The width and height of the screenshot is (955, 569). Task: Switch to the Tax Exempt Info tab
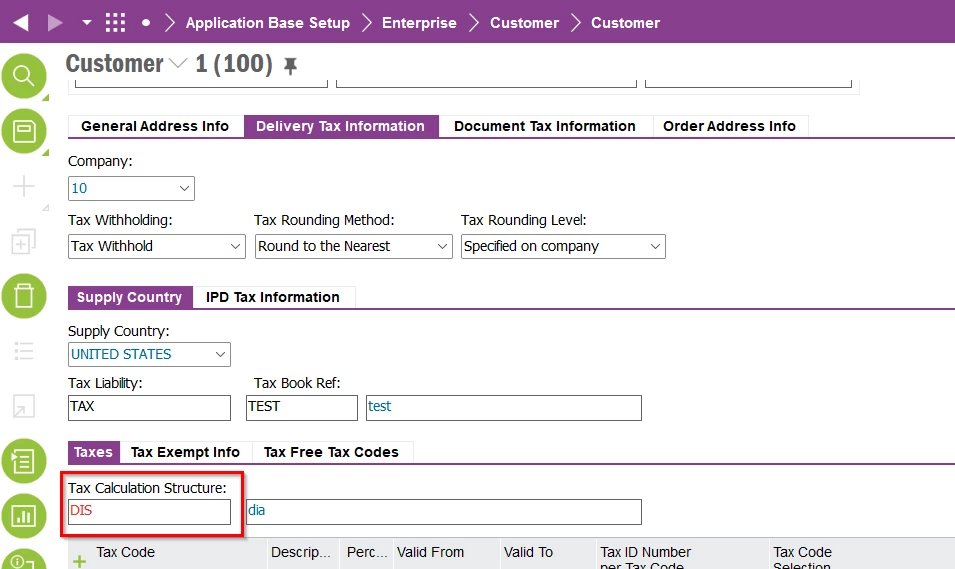coord(185,452)
